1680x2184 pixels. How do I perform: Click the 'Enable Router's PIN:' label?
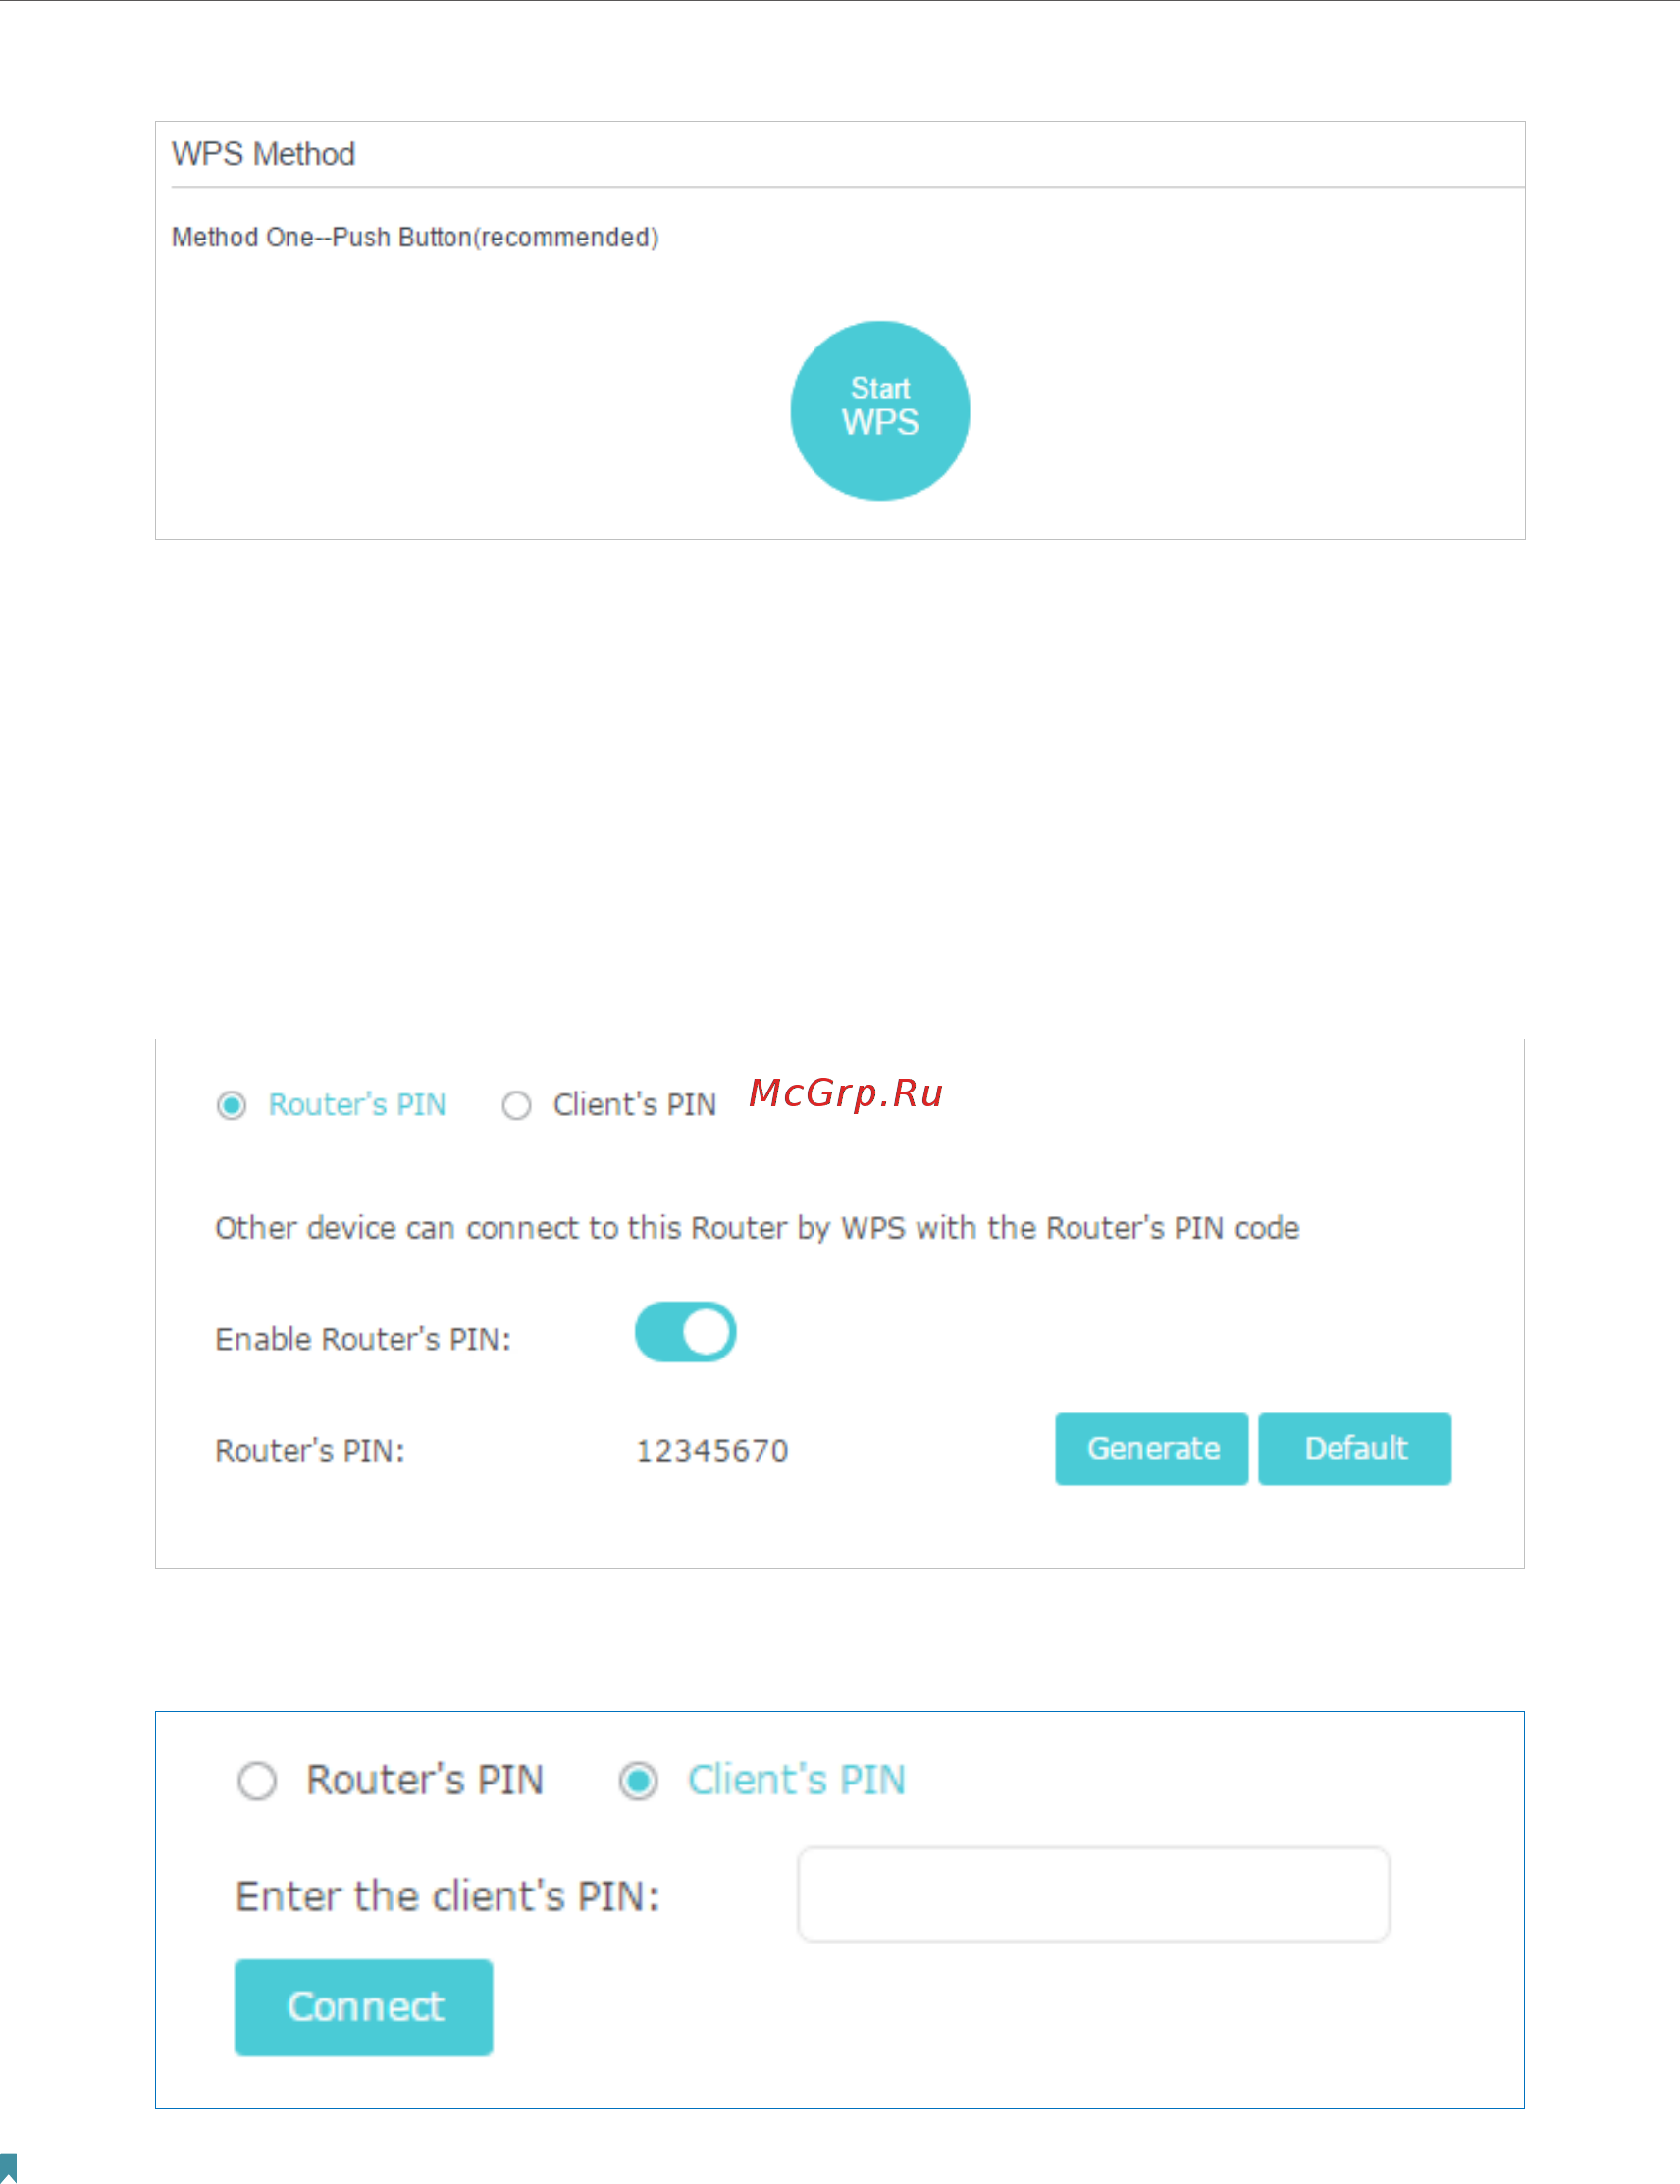pyautogui.click(x=363, y=1339)
